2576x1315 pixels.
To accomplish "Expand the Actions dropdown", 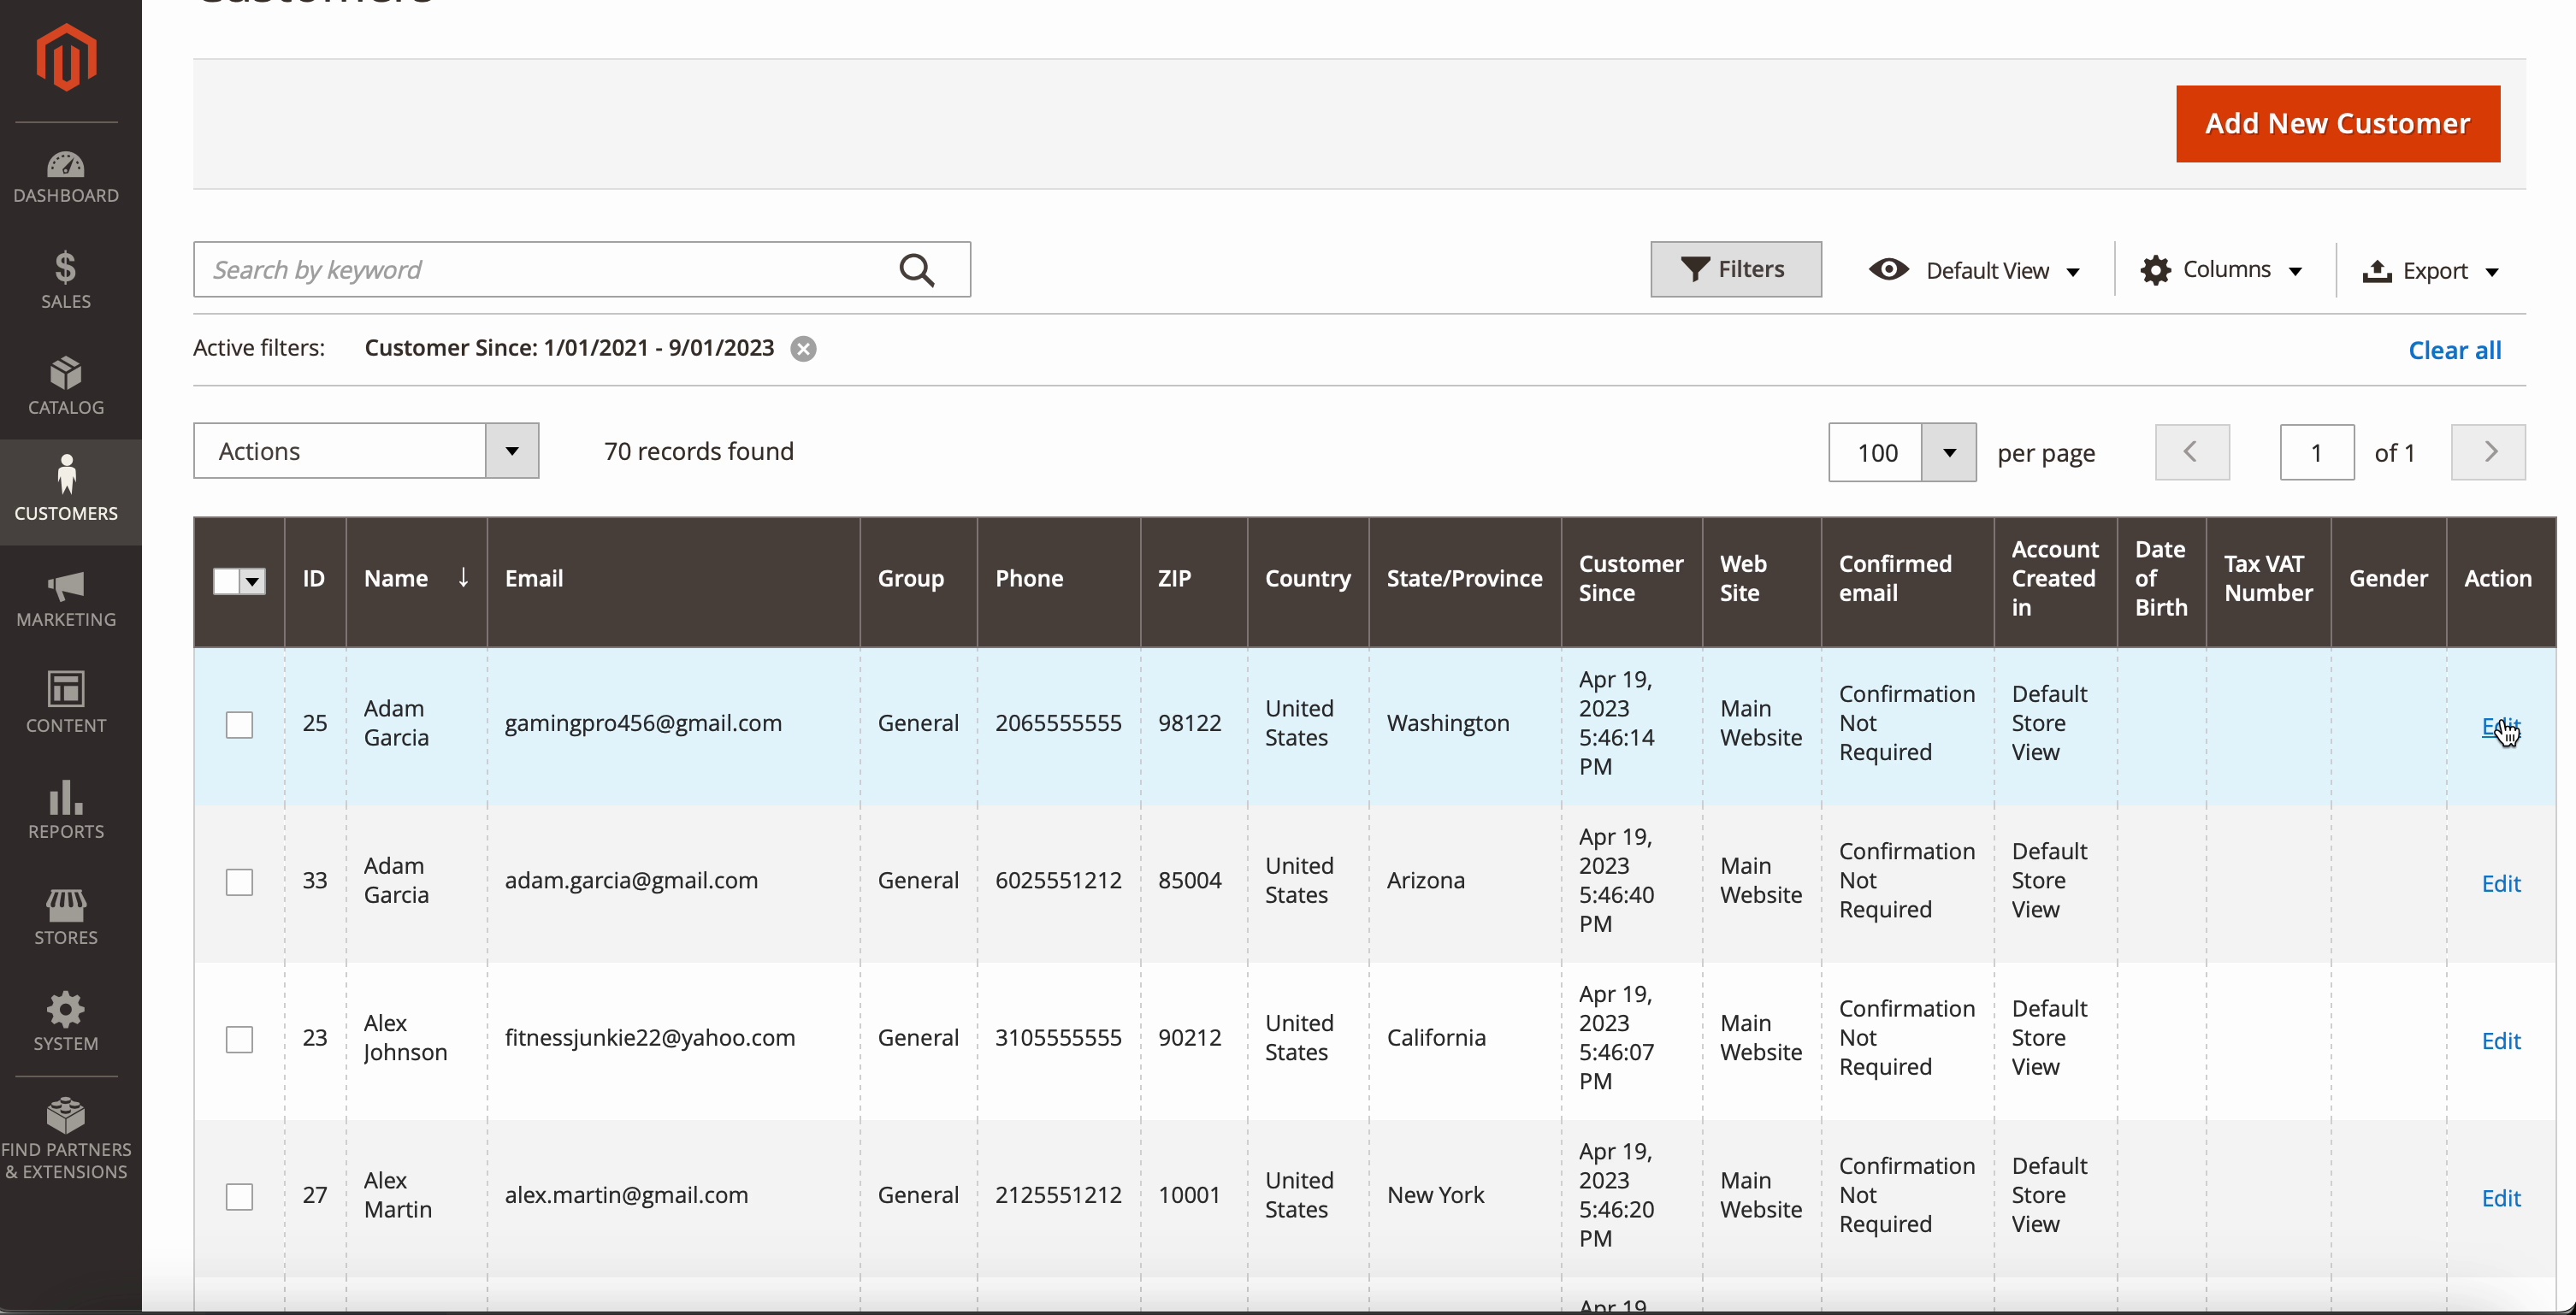I will pos(365,451).
